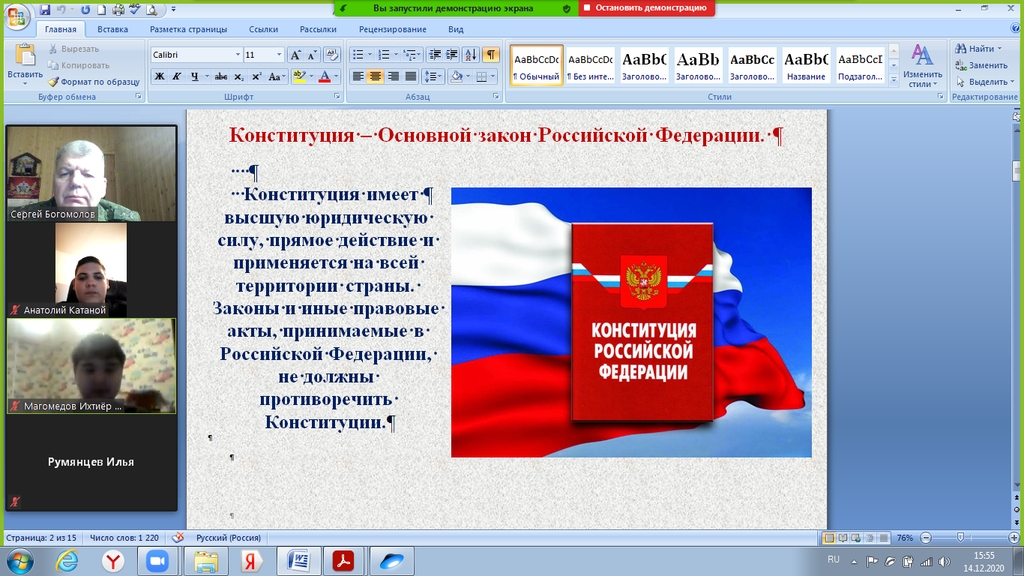The height and width of the screenshot is (576, 1024).
Task: Click the Cut (Вырезать) command
Action: (74, 49)
